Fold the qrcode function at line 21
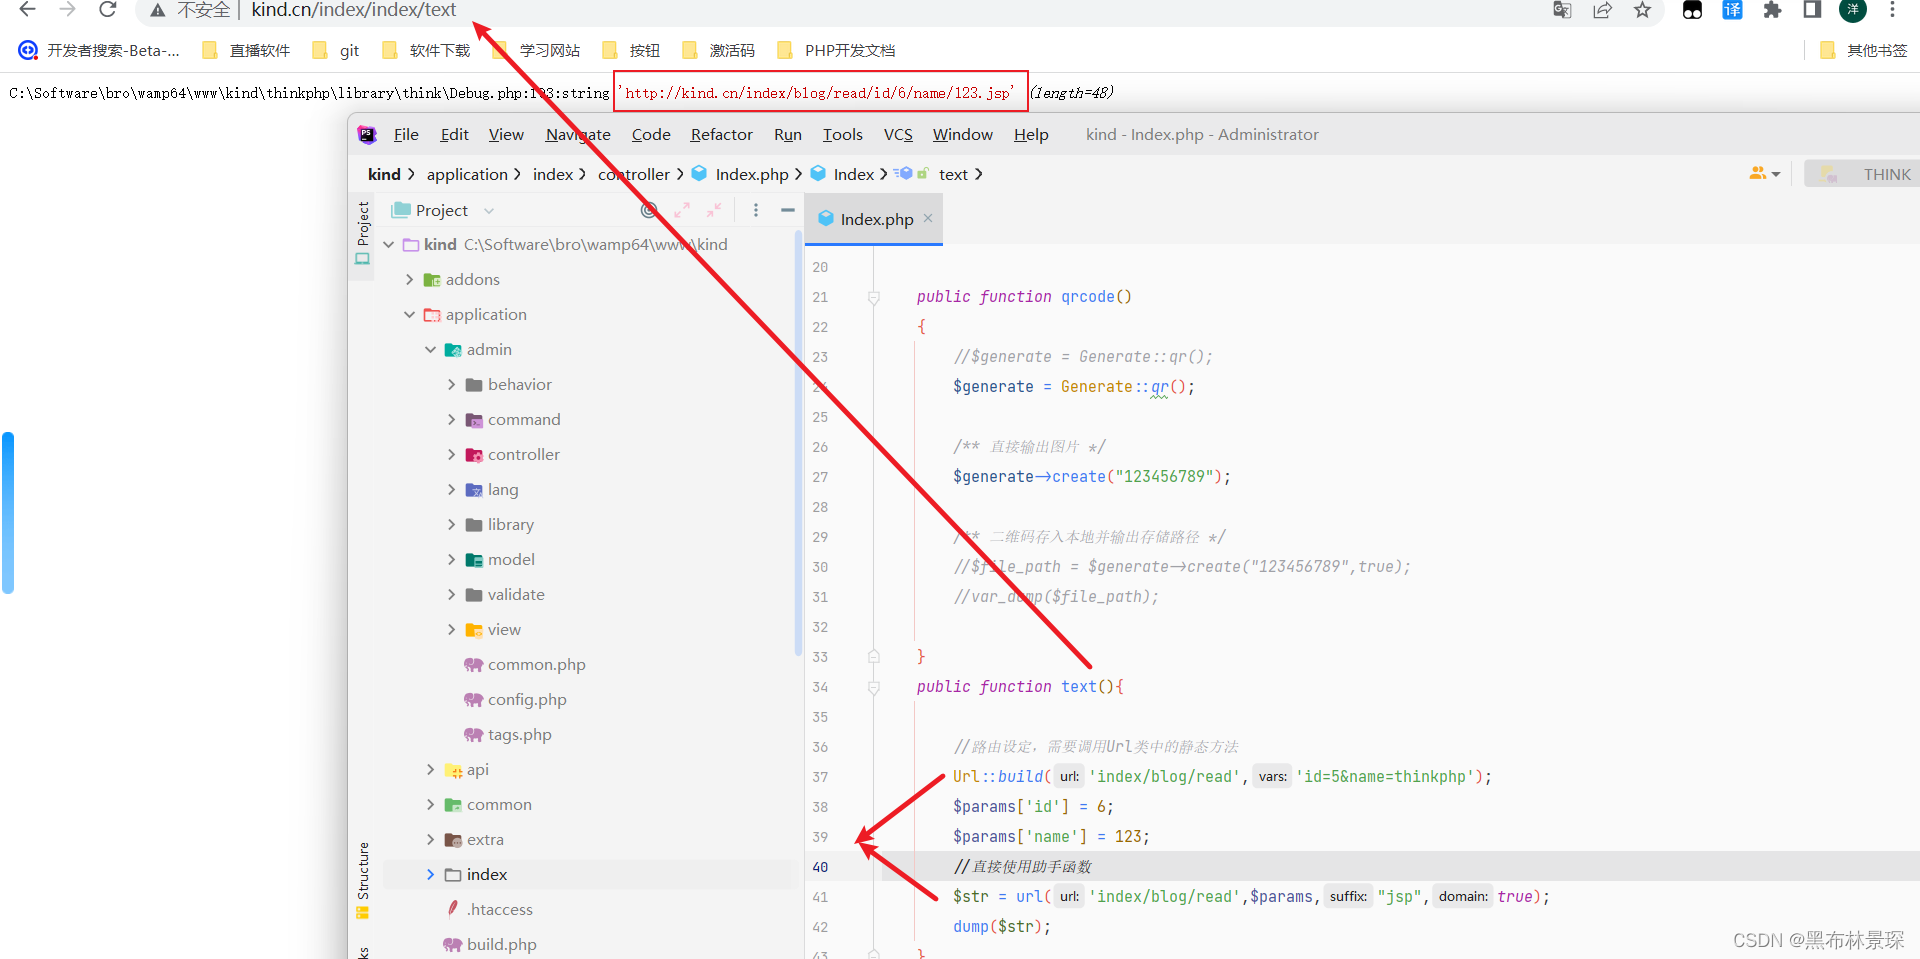 pos(873,297)
